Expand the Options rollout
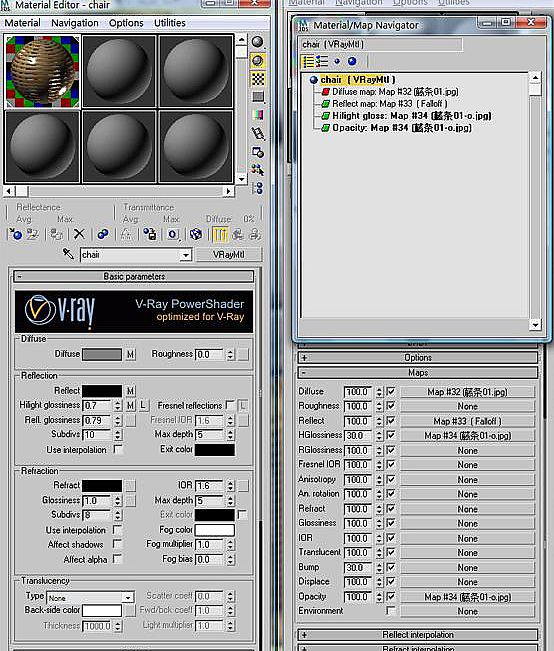 [x=418, y=357]
